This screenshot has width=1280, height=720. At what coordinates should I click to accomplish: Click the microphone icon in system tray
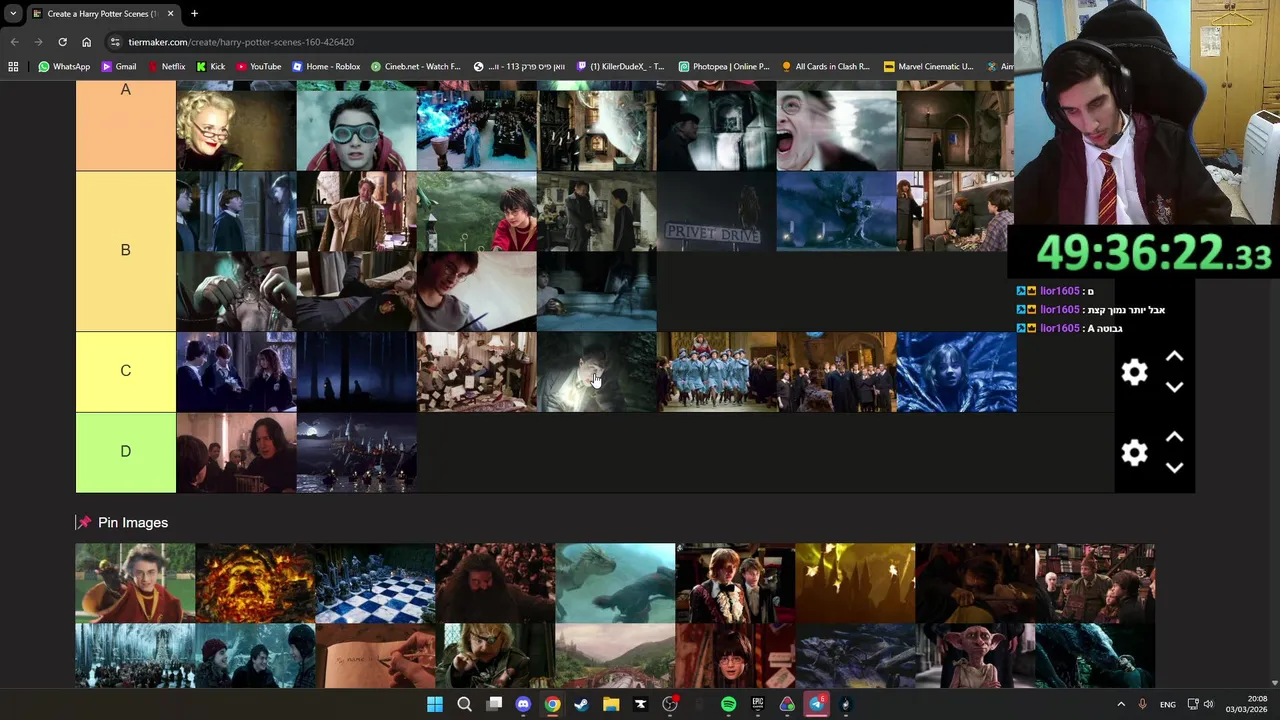point(1142,704)
